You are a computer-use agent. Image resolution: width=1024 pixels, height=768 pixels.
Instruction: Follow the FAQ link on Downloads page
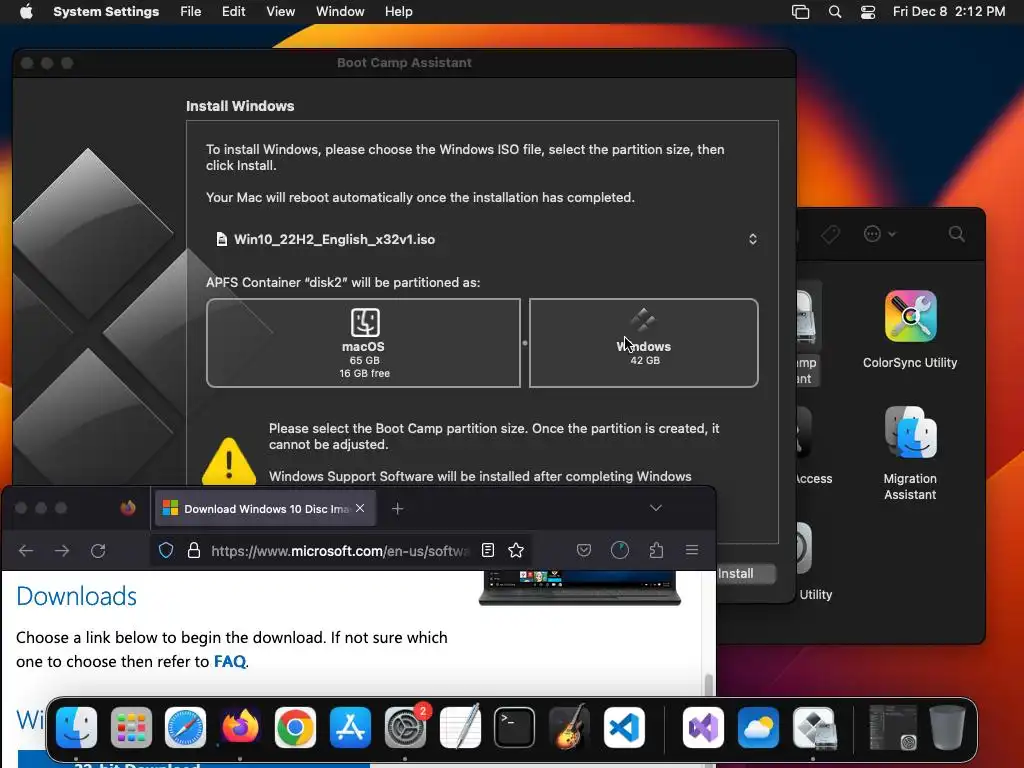coord(230,662)
